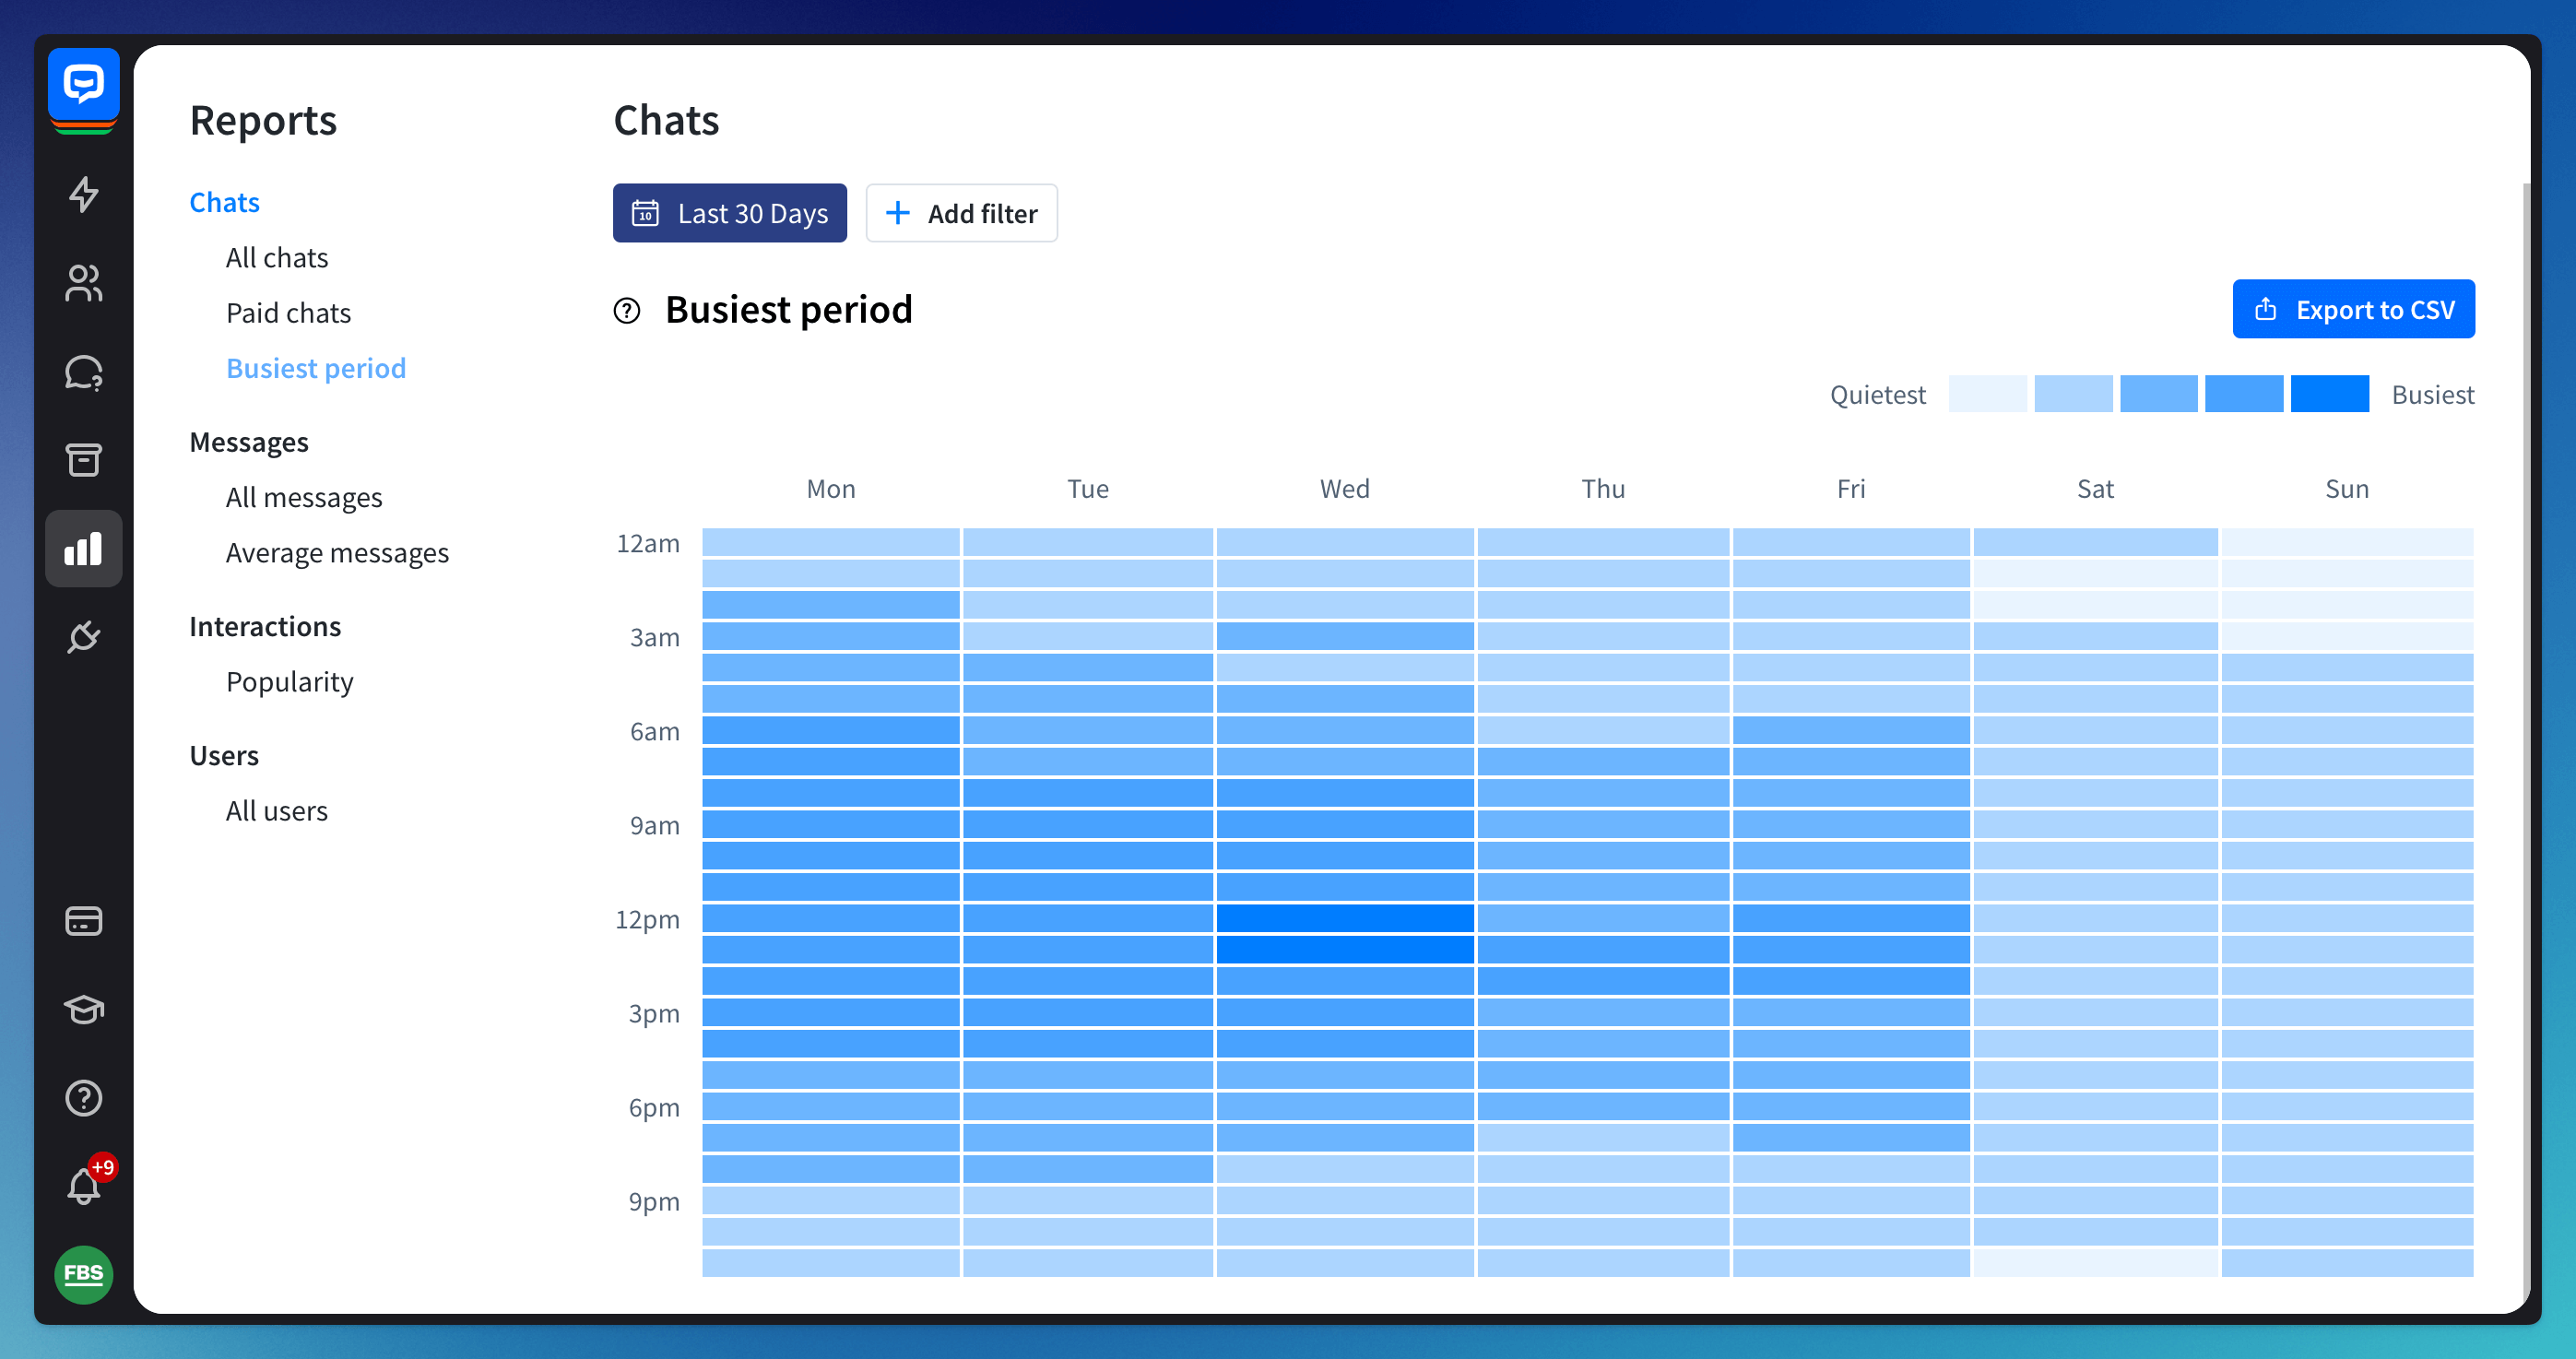Click the darkest Busiest legend swatch

(x=2329, y=394)
